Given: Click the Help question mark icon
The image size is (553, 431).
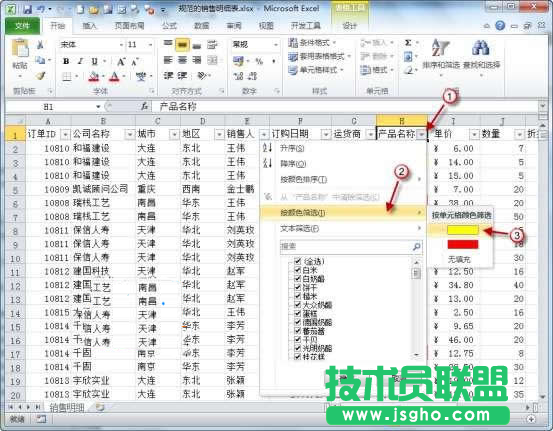Looking at the screenshot, I should 500,26.
